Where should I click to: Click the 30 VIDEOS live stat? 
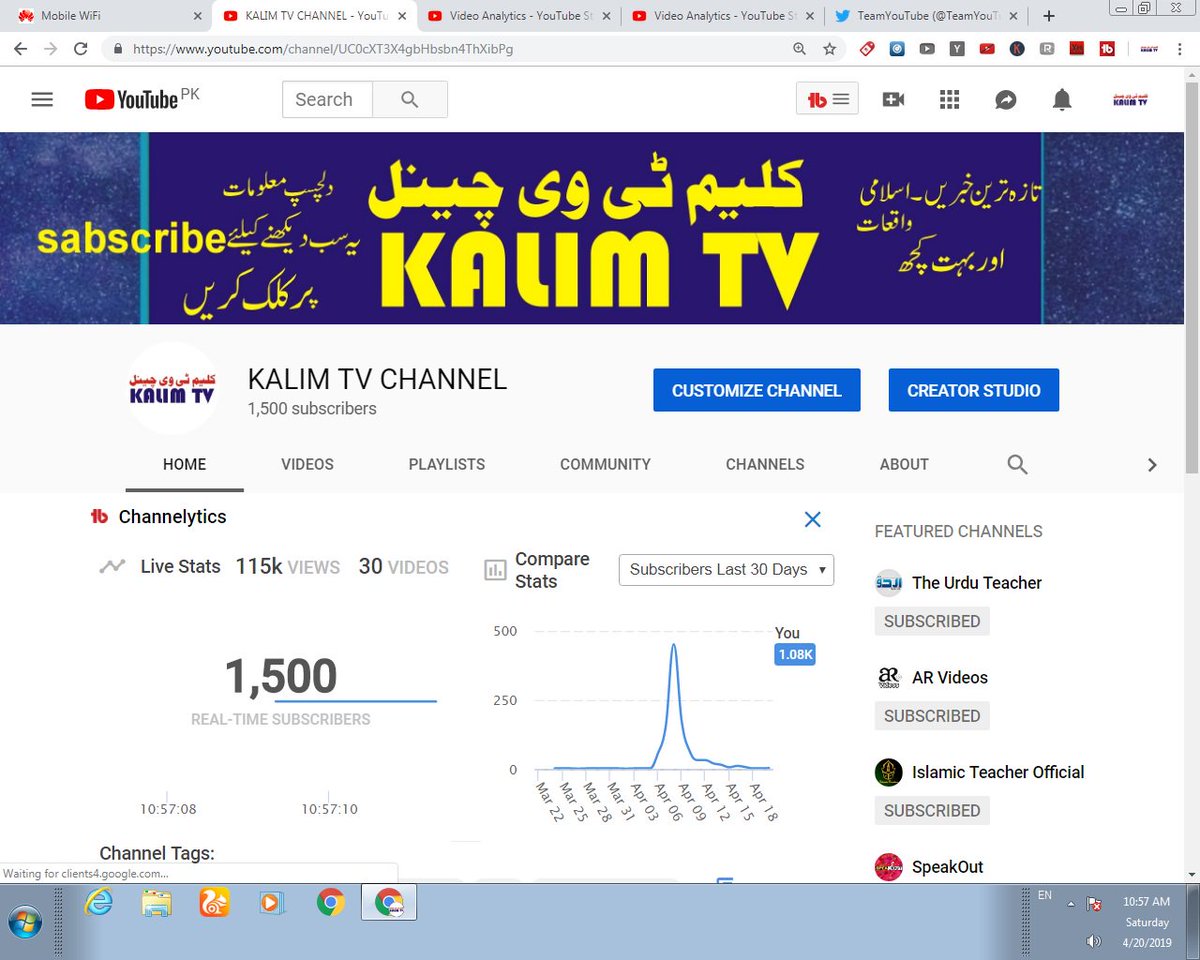404,567
